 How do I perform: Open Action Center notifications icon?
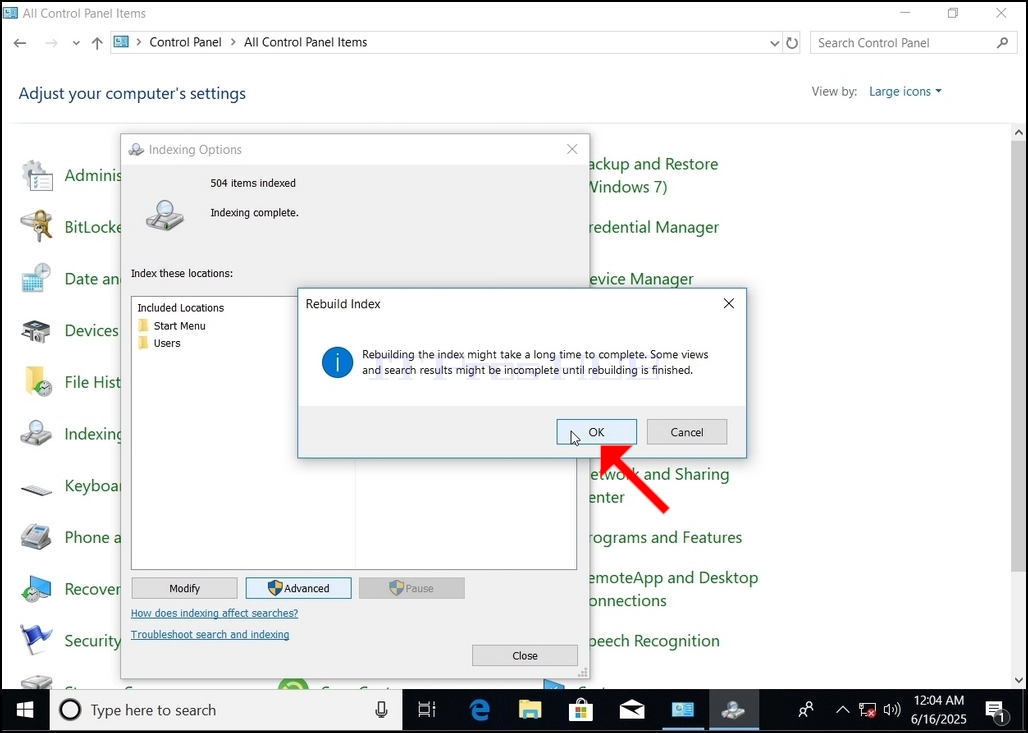pyautogui.click(x=996, y=710)
